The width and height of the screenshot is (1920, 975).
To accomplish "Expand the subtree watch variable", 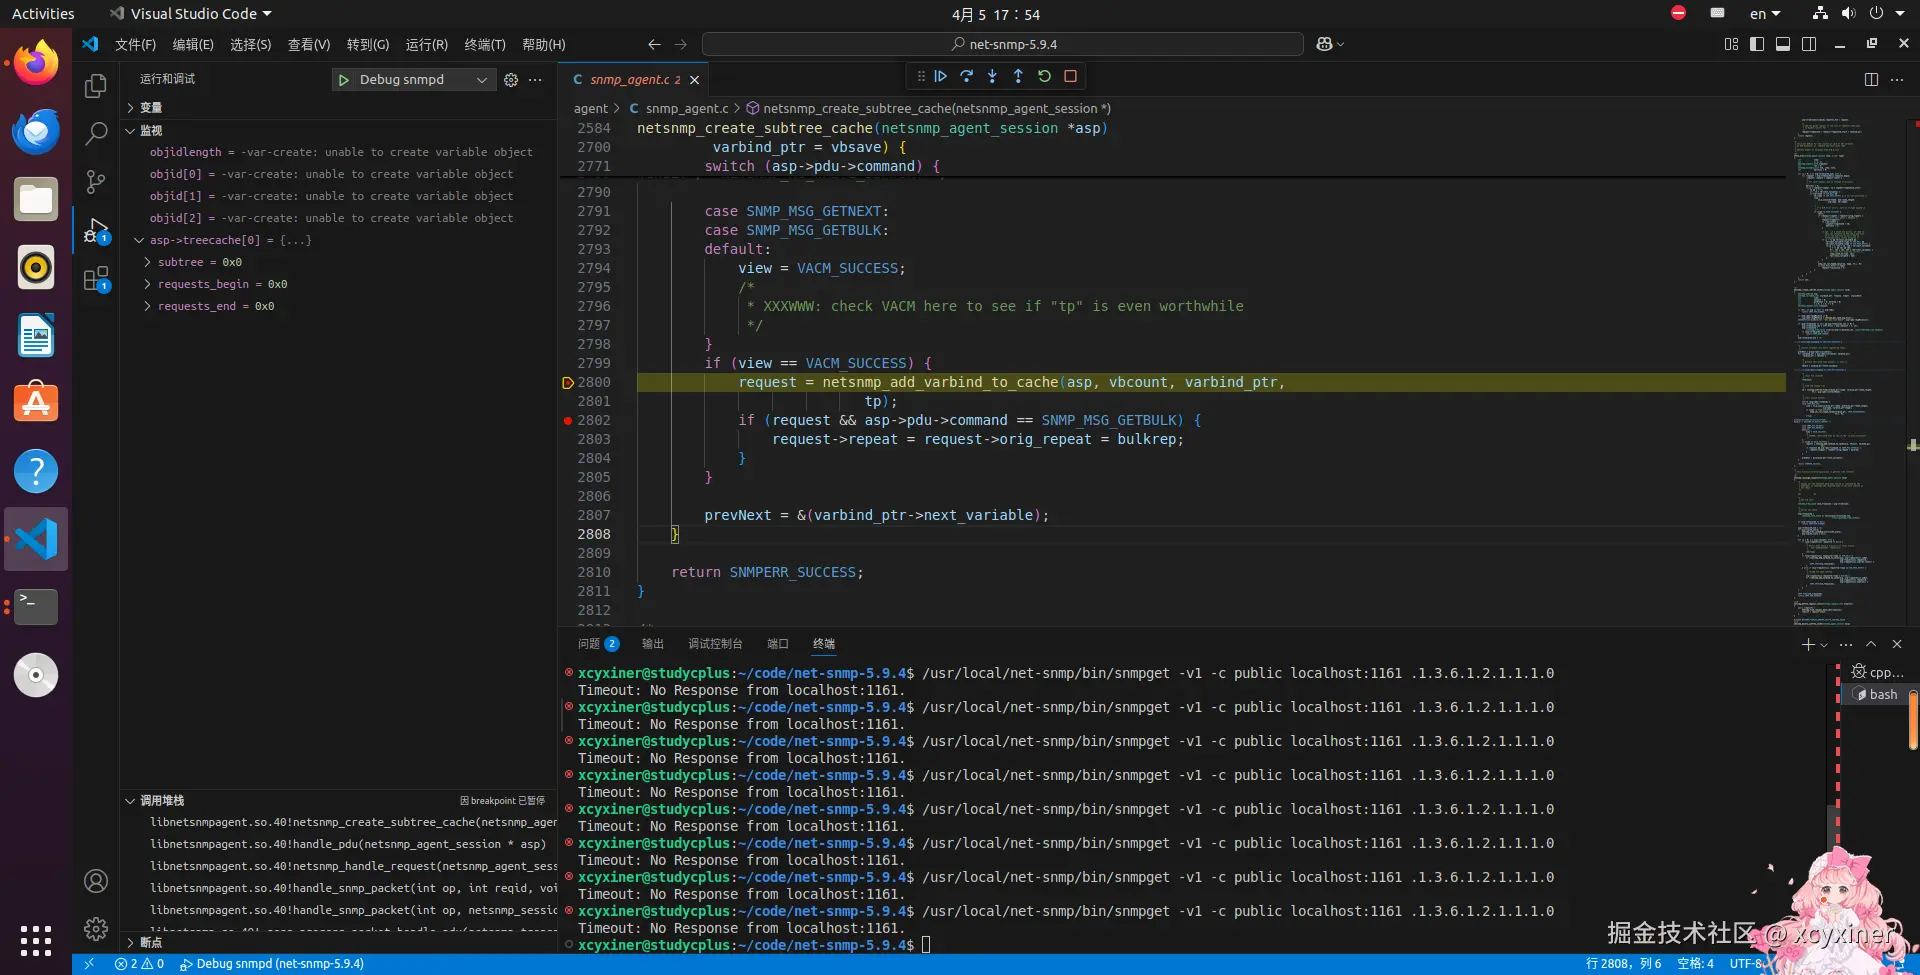I will [x=147, y=262].
